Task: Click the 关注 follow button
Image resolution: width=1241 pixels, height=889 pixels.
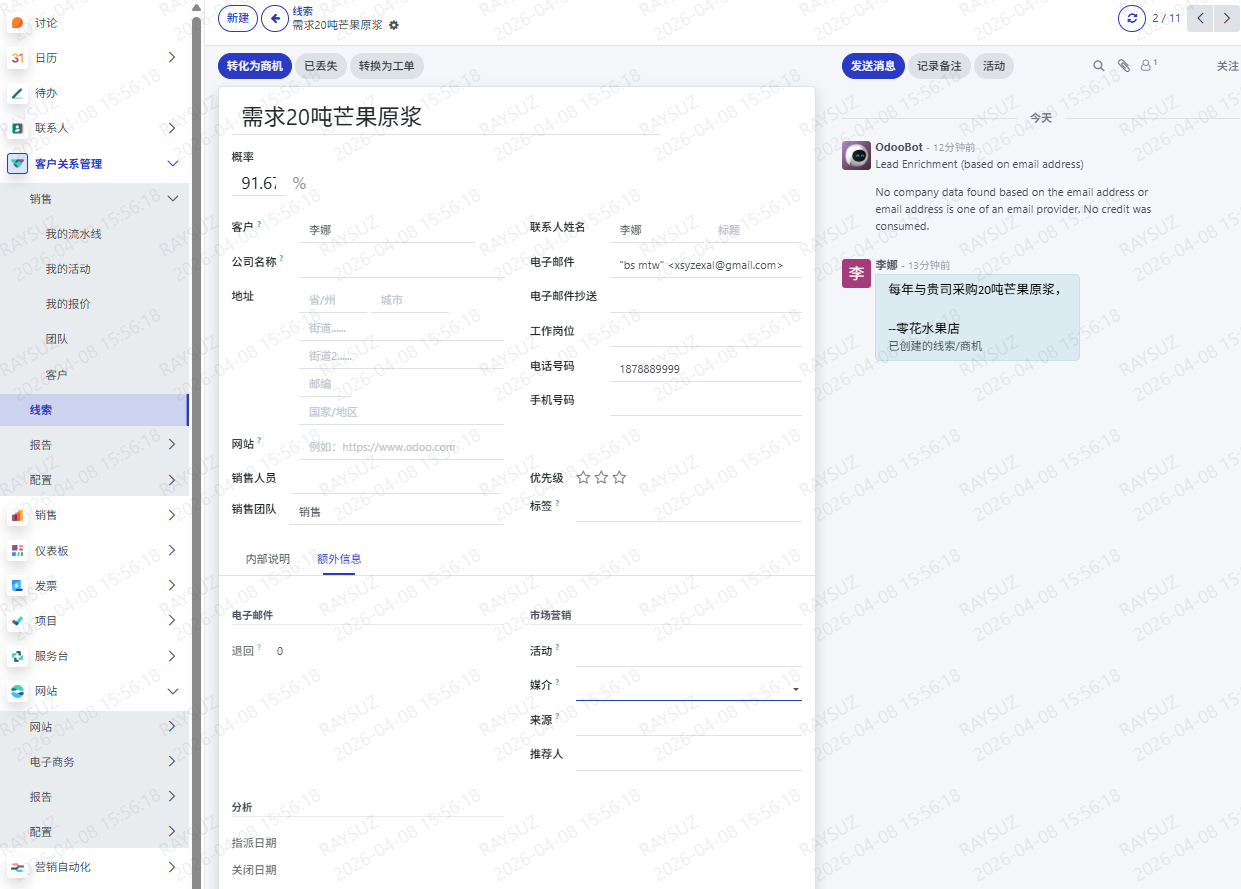Action: [1227, 66]
